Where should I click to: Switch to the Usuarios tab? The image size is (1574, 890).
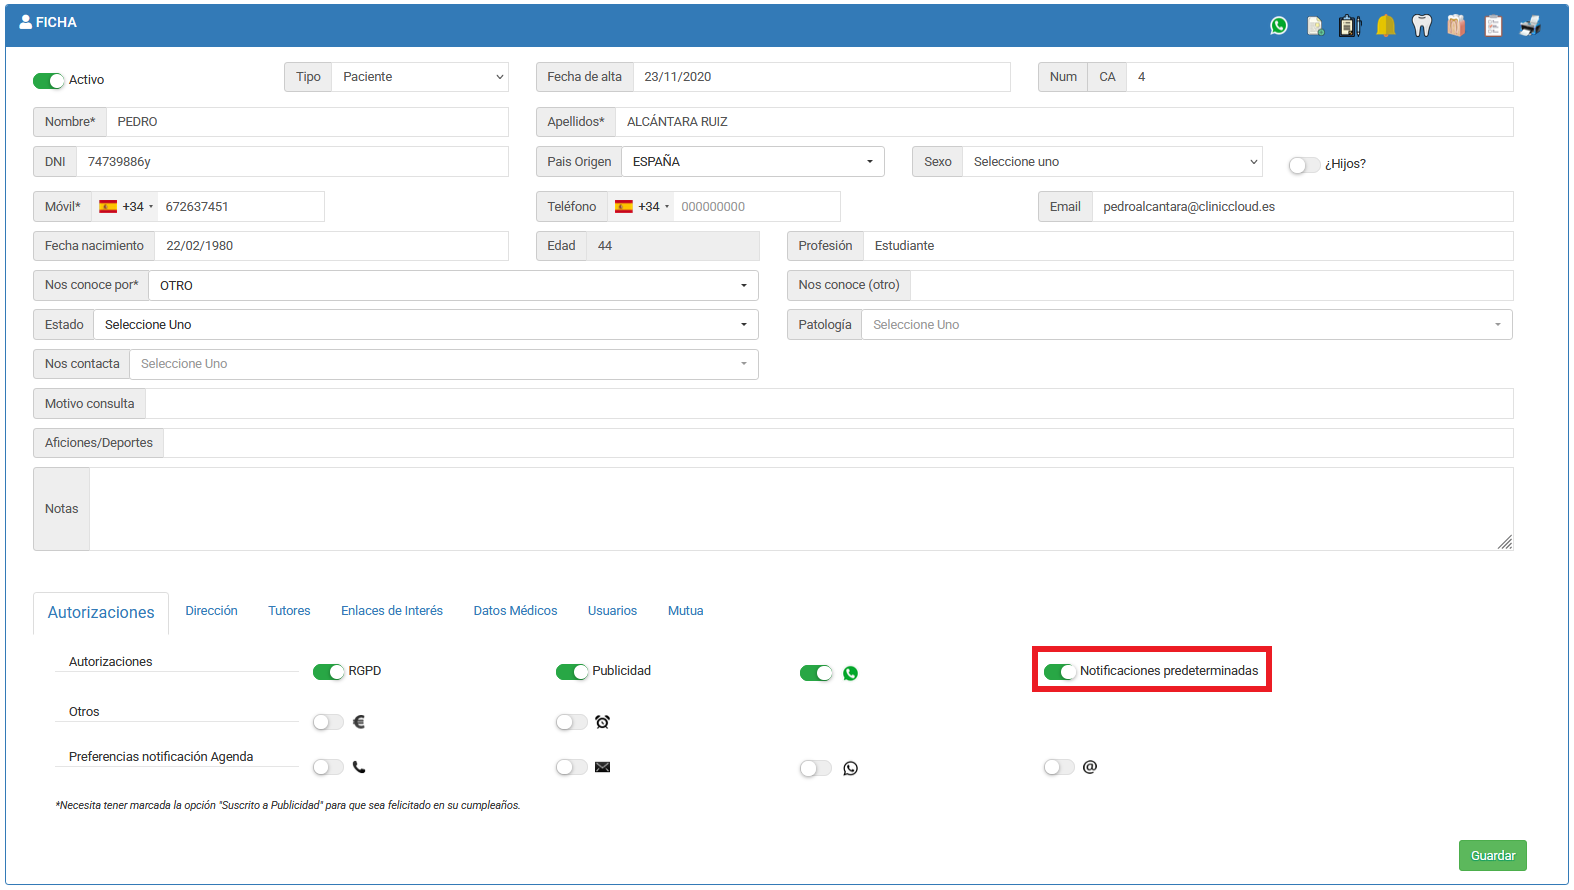(612, 611)
